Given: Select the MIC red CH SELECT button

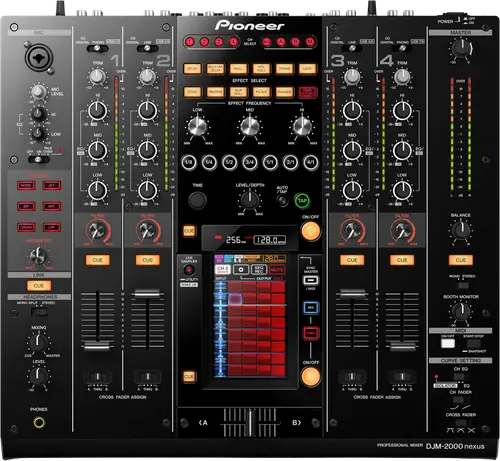Looking at the screenshot, I should [266, 42].
